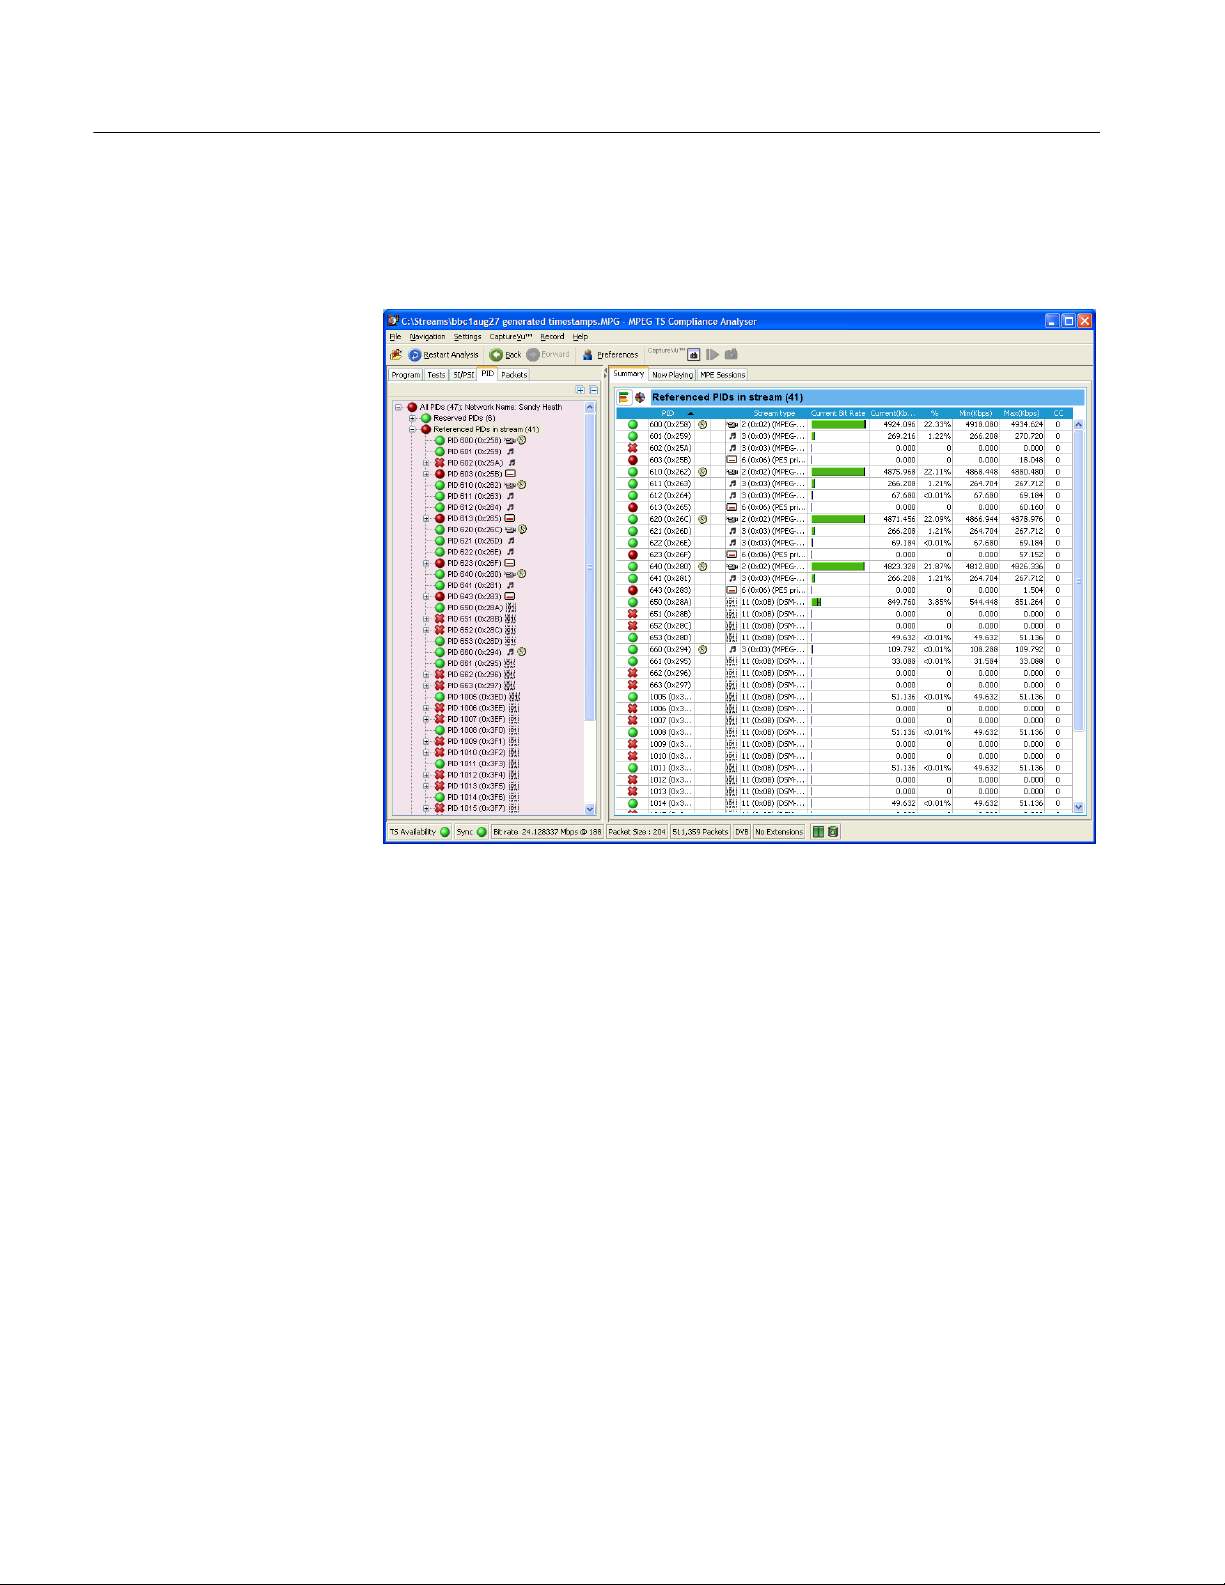Select the MPE Sessions tab

click(722, 375)
